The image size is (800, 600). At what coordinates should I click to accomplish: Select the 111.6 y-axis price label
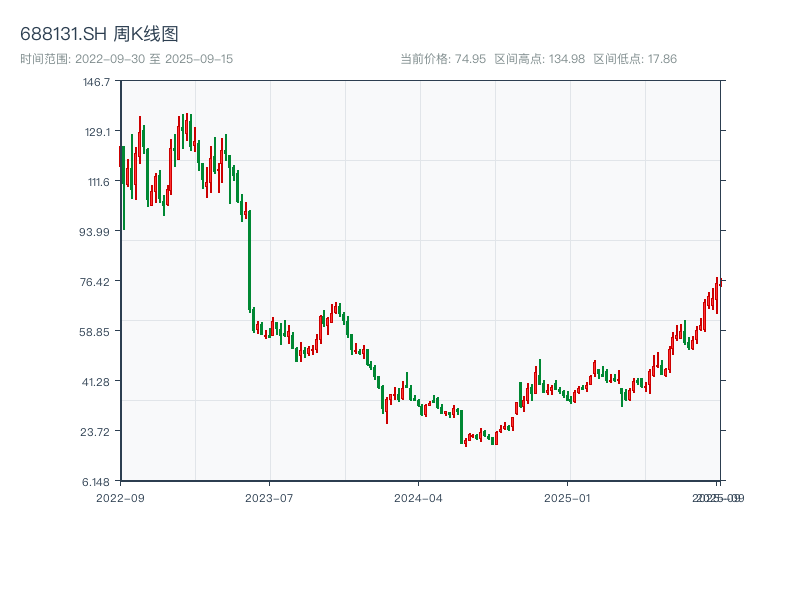[x=96, y=181]
